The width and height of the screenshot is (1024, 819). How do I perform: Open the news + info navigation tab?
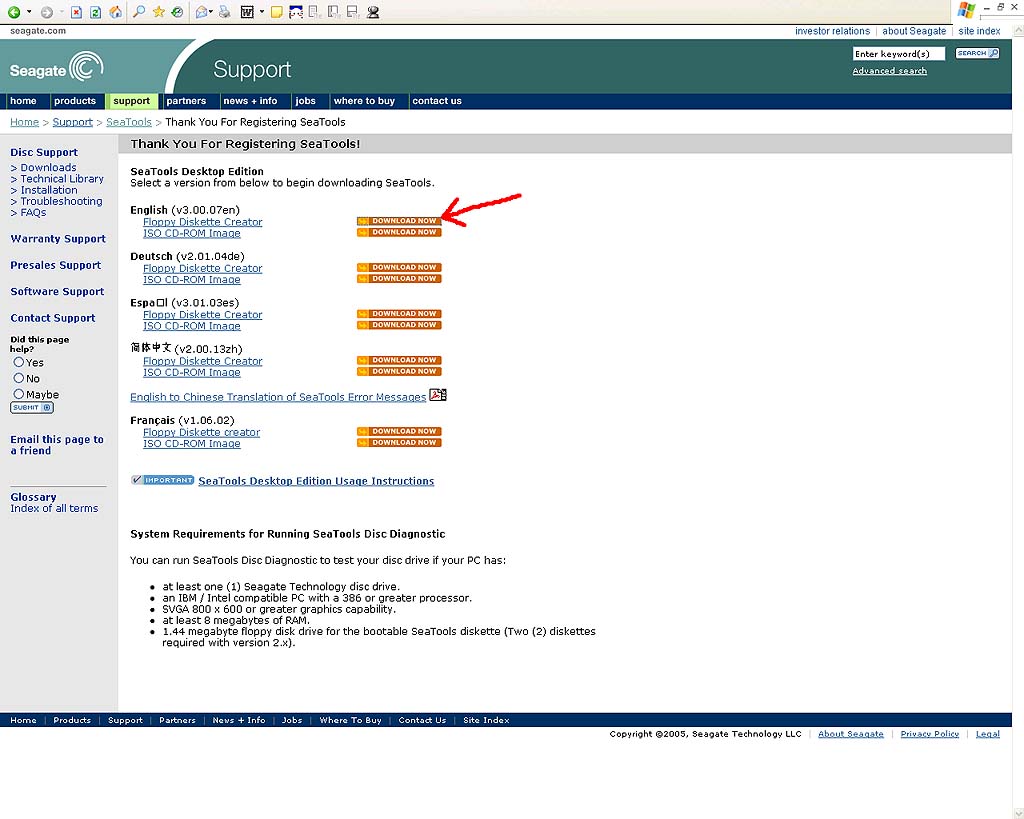pos(250,101)
